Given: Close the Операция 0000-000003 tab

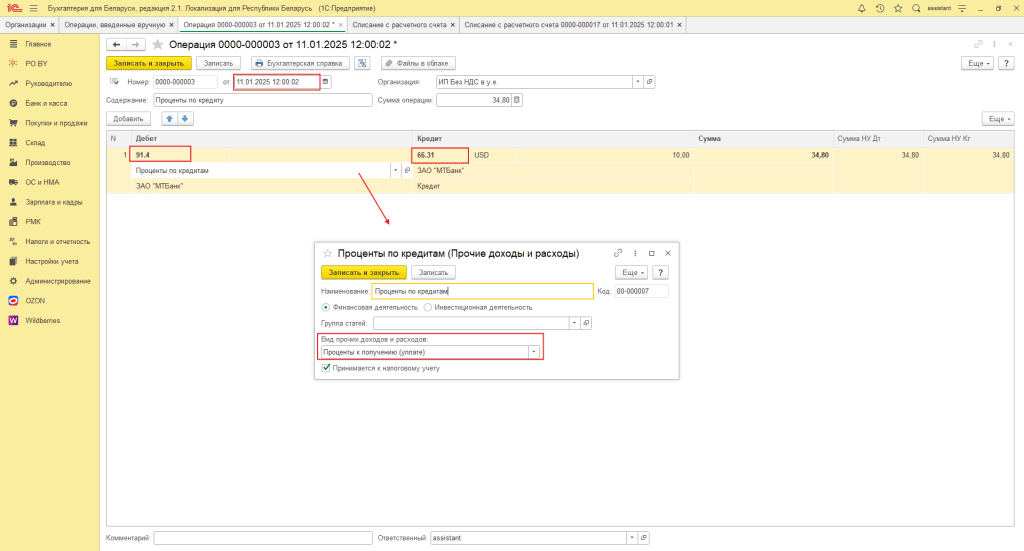Looking at the screenshot, I should click(x=341, y=25).
